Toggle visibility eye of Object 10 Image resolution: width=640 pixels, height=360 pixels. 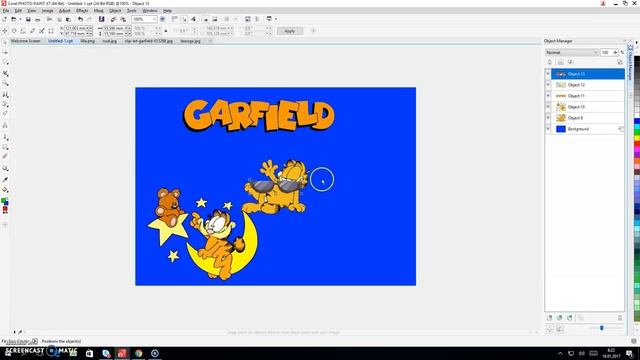548,107
